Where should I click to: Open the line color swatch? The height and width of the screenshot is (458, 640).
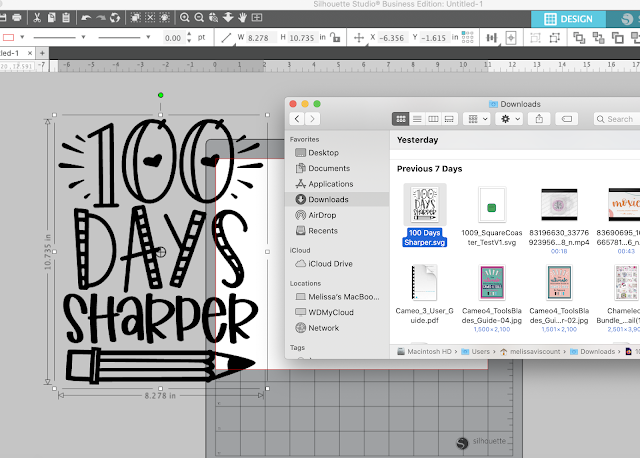[x=9, y=38]
